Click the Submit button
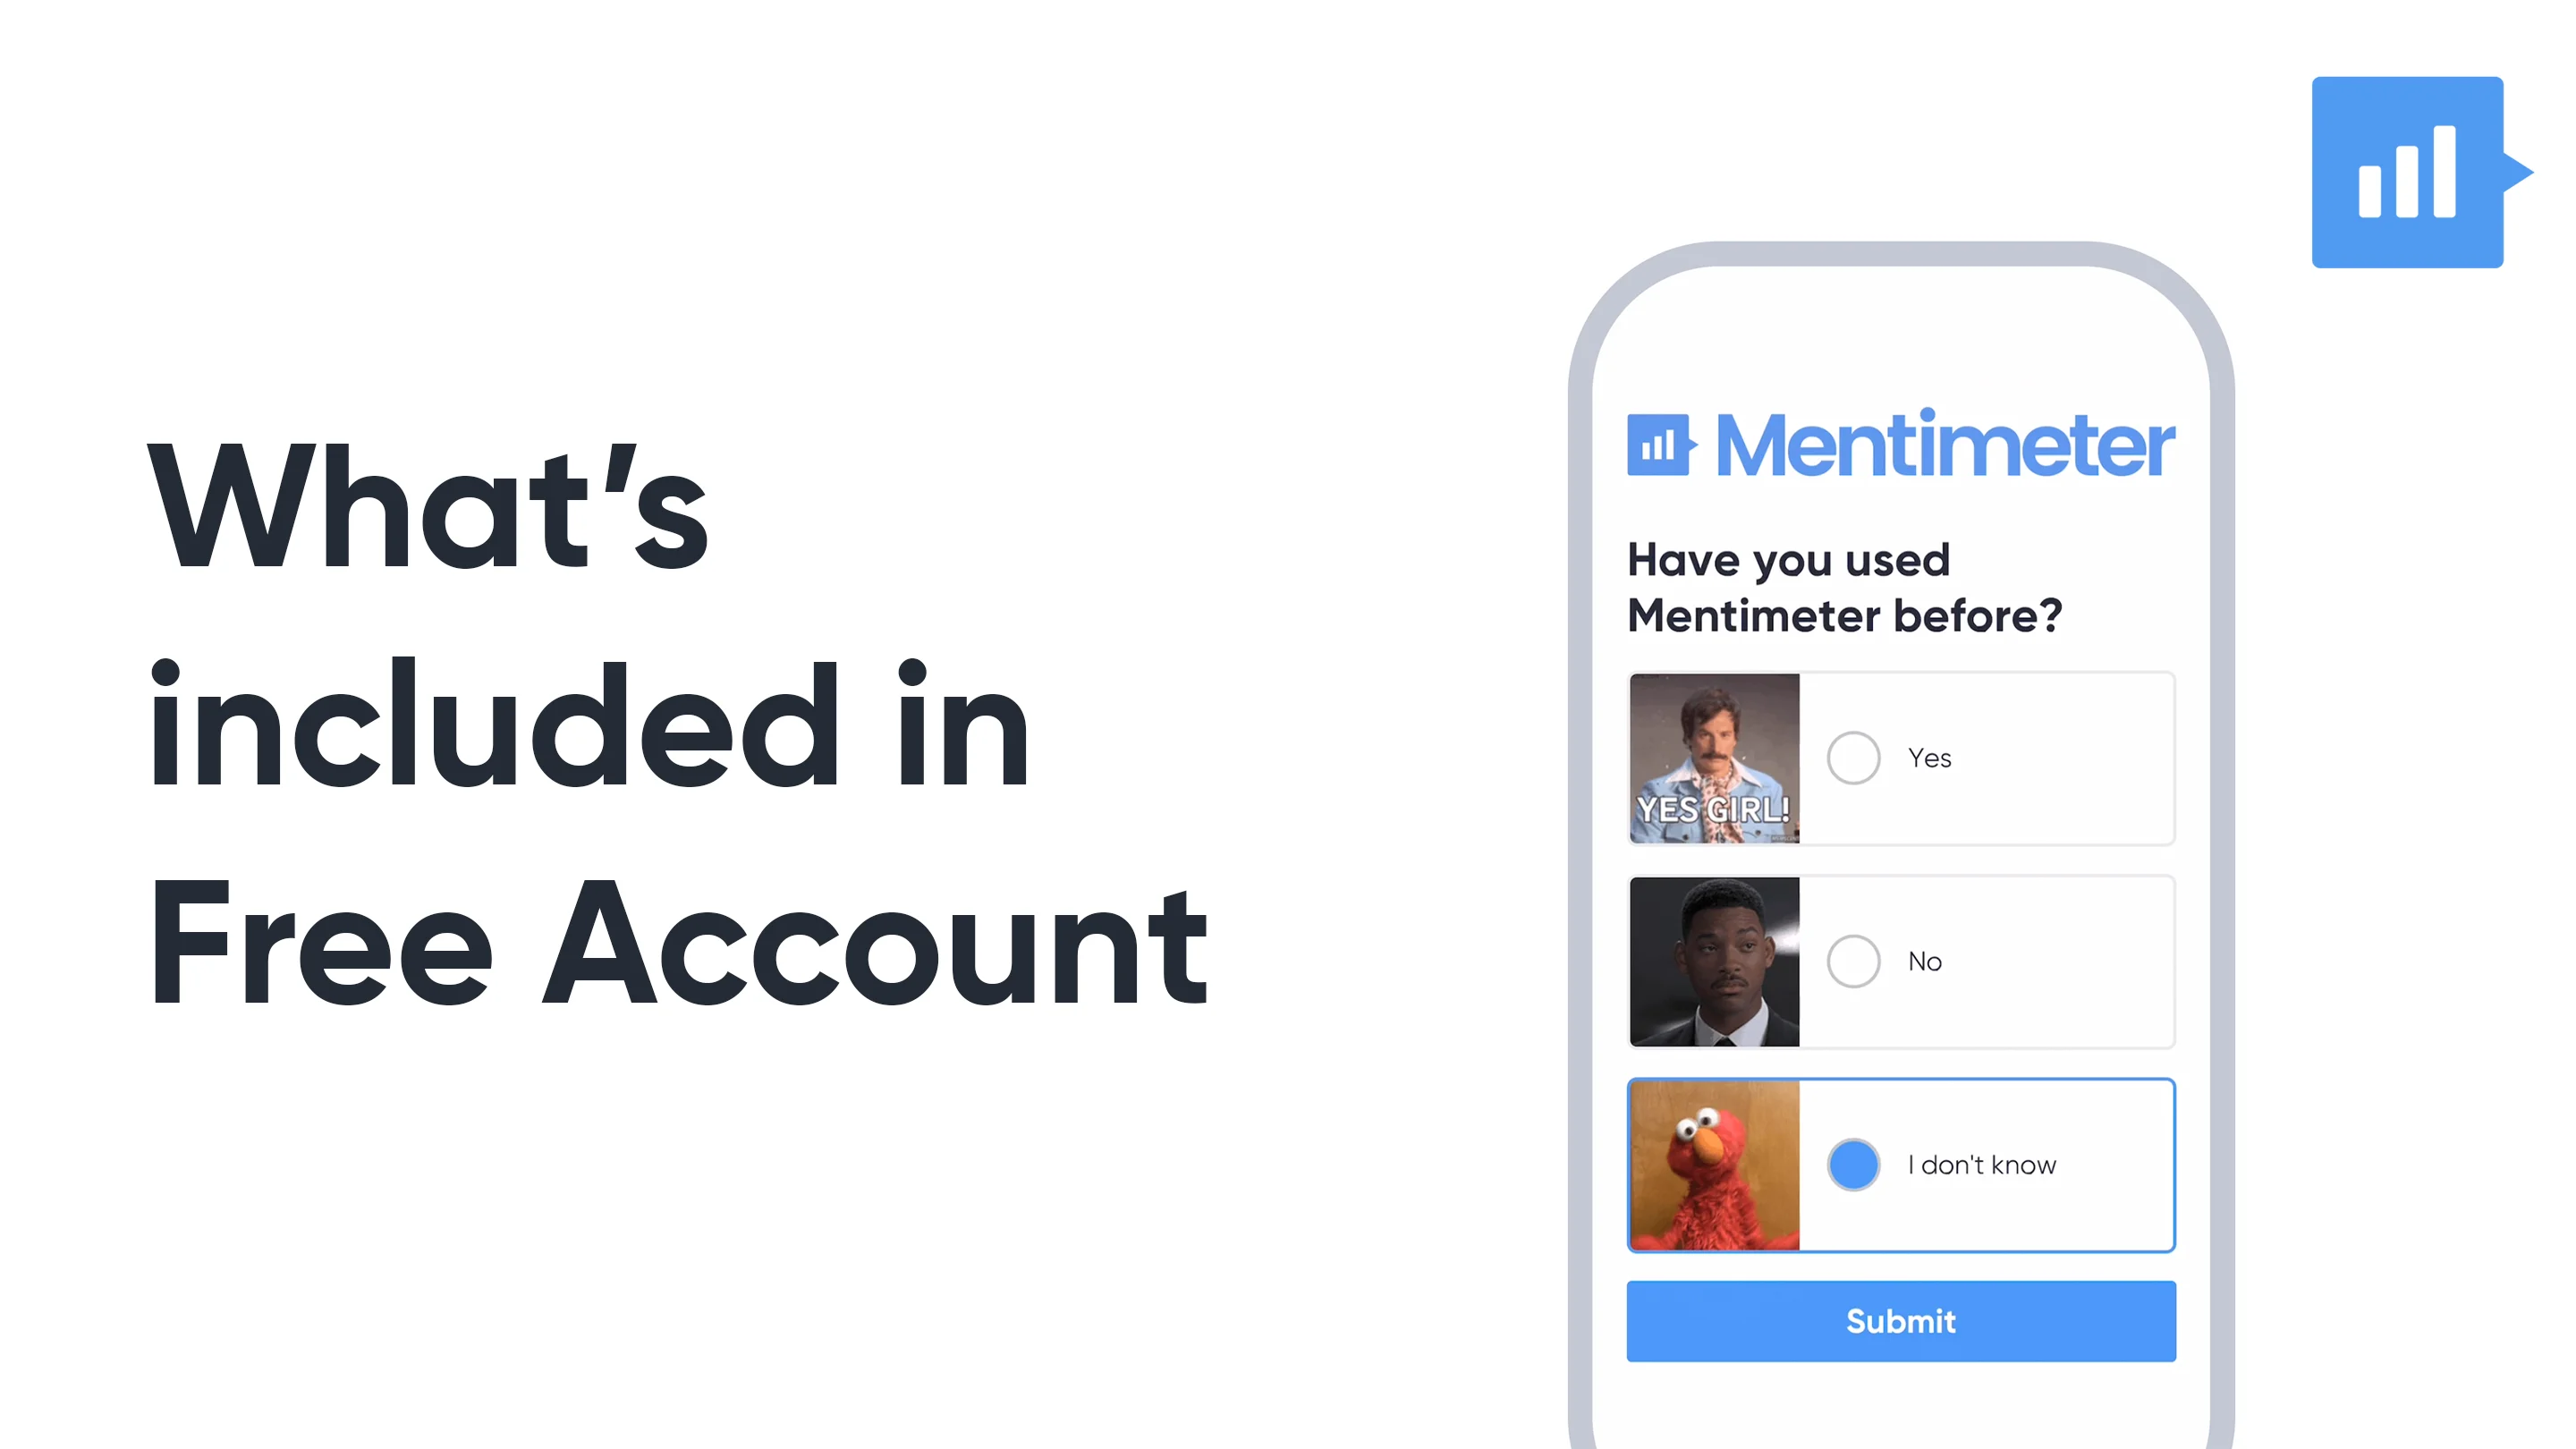Screen dimensions: 2576x1449 click(x=1900, y=1320)
